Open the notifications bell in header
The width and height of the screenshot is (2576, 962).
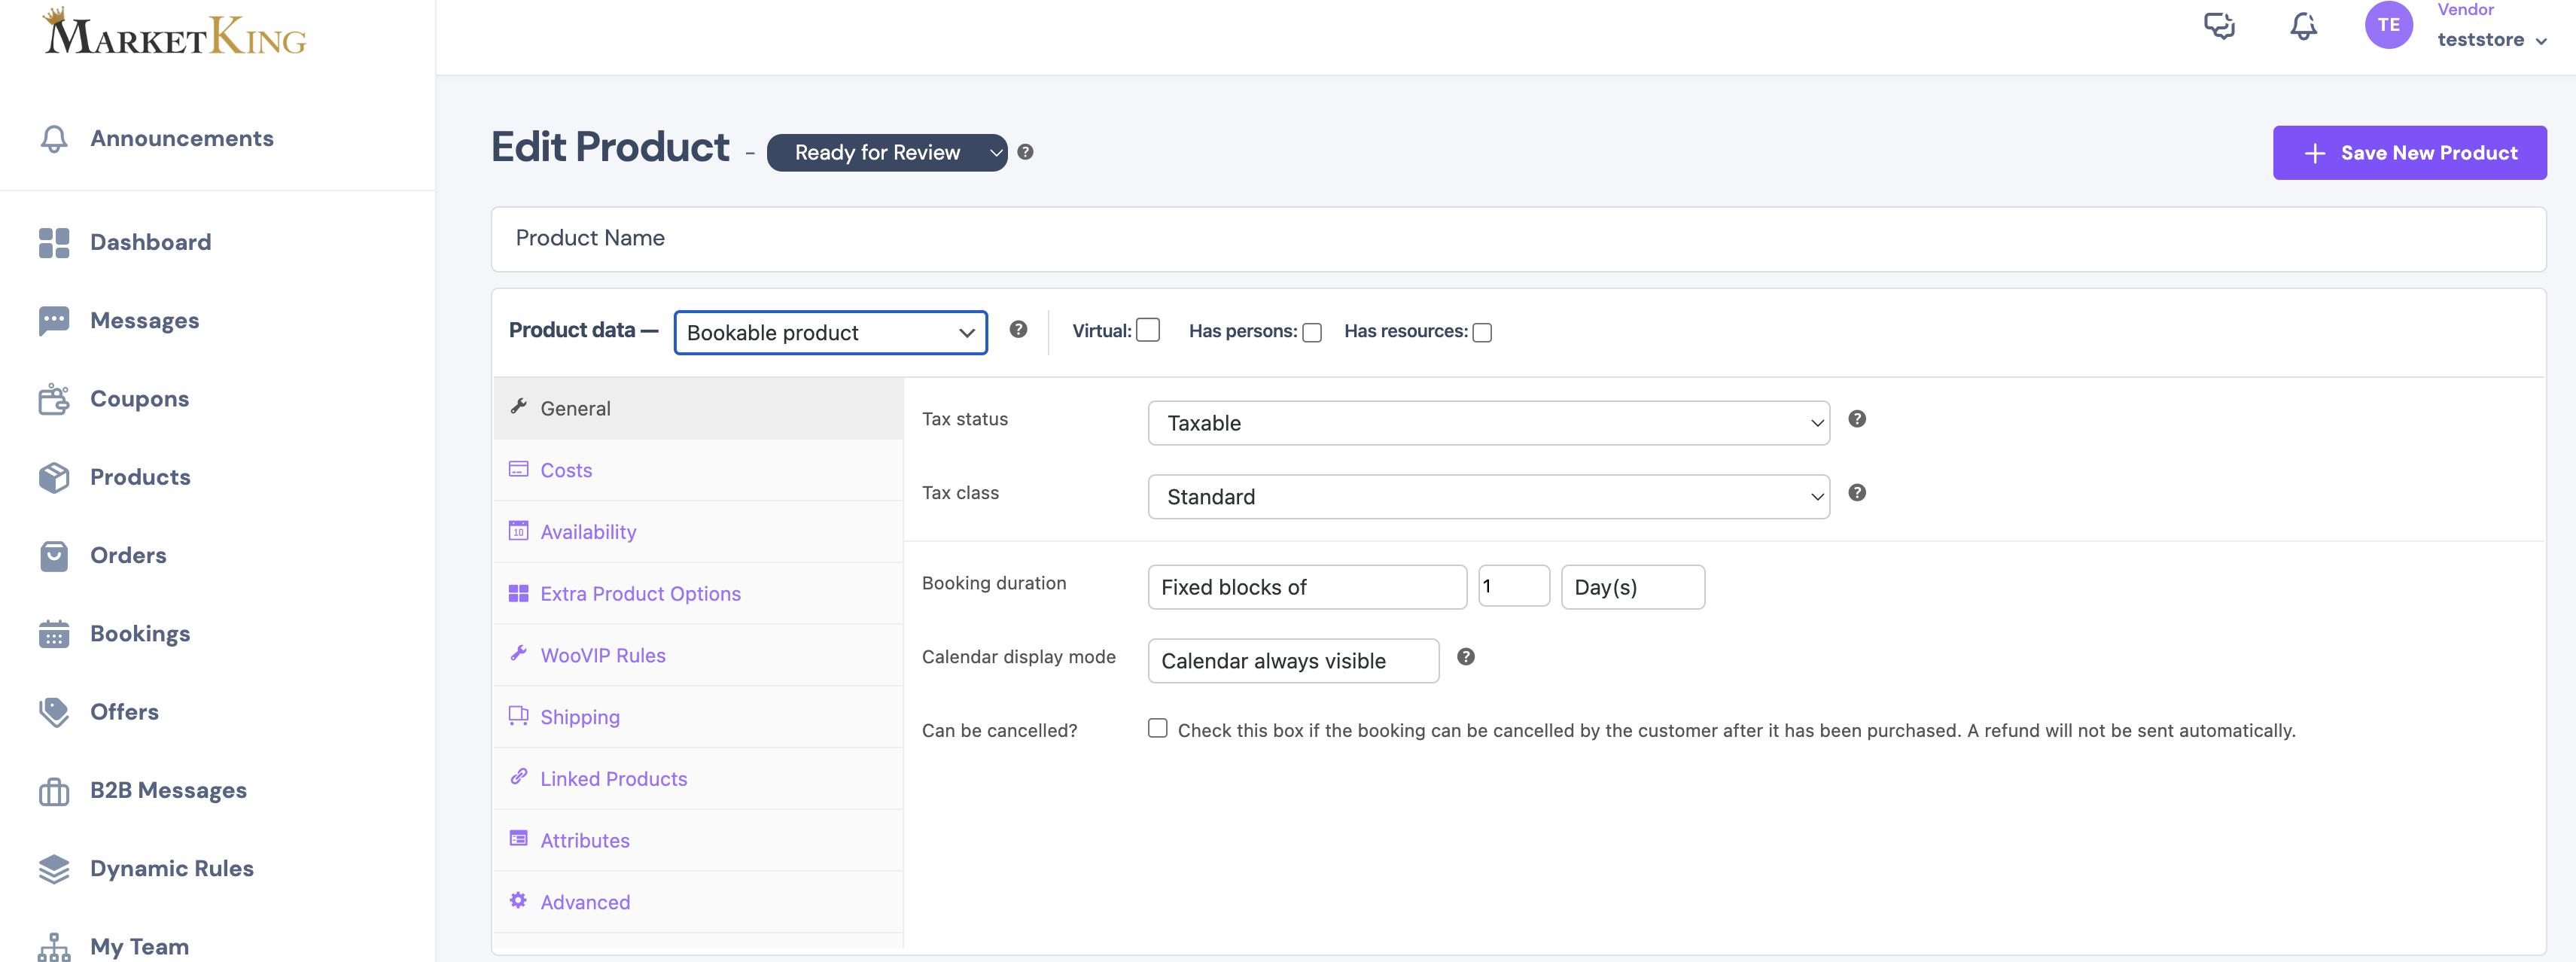[x=2303, y=25]
